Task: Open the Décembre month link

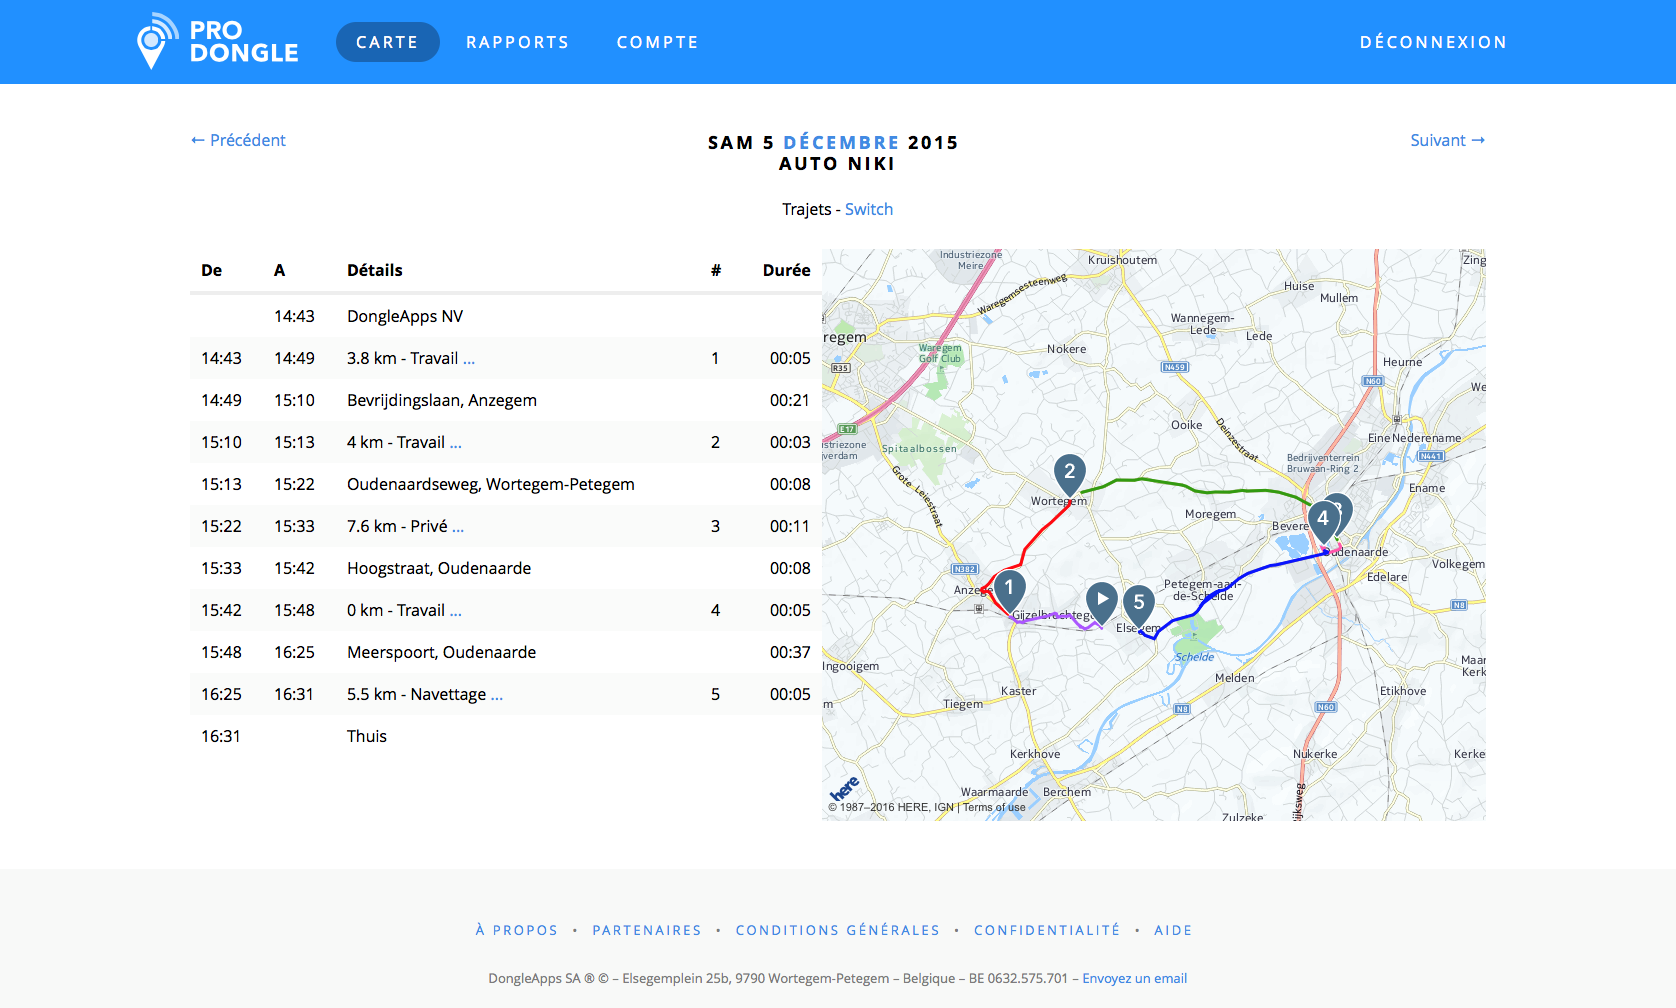Action: [x=840, y=142]
